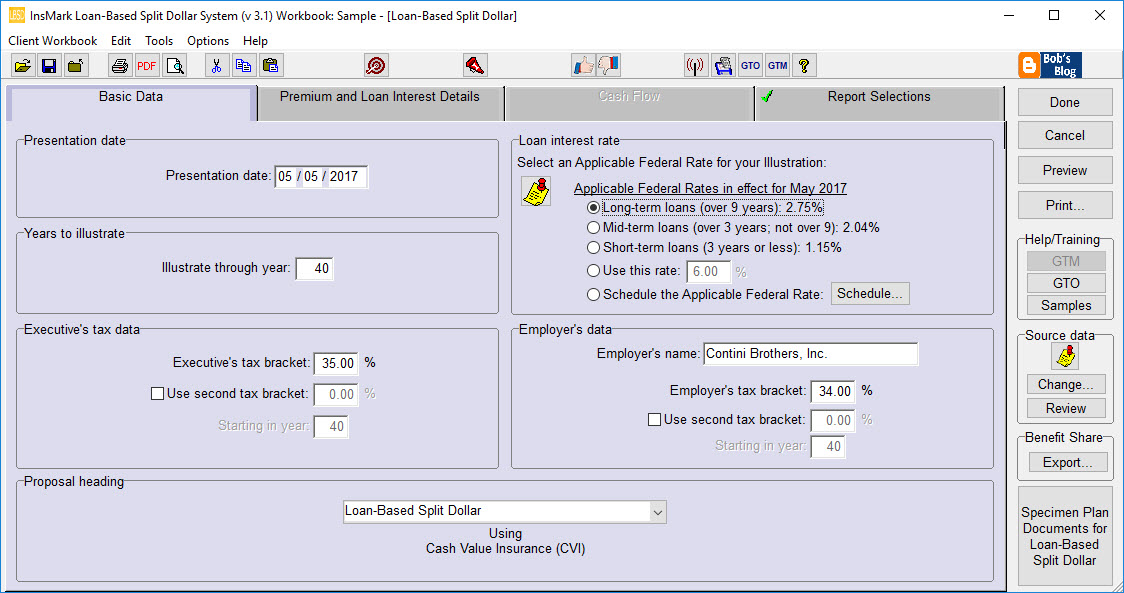Switch to the Report Selections tab

tap(880, 96)
